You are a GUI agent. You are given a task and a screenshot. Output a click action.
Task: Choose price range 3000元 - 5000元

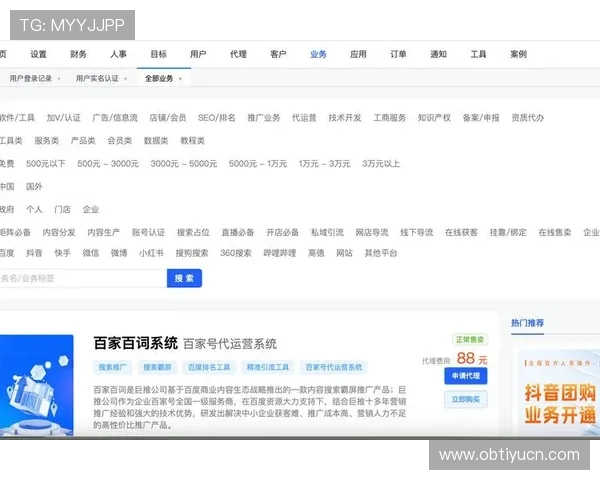pyautogui.click(x=184, y=164)
